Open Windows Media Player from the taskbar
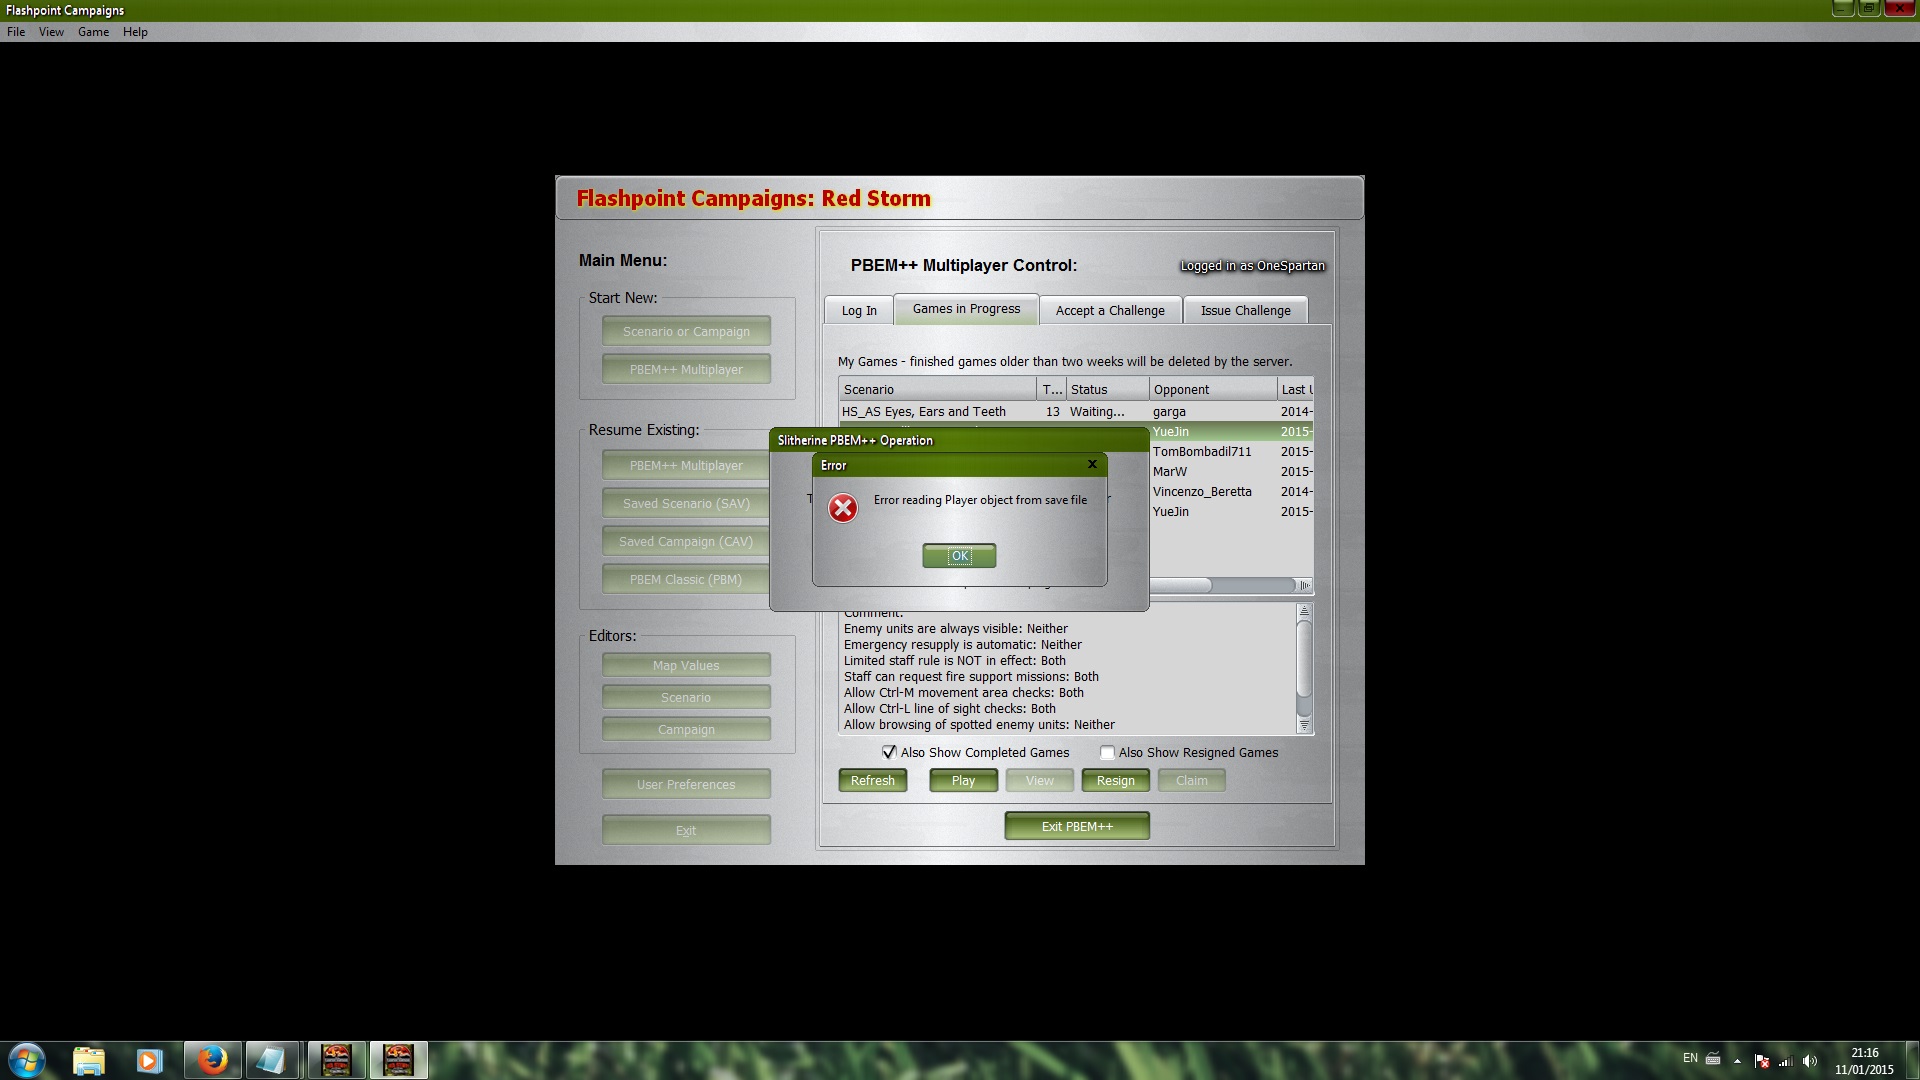The width and height of the screenshot is (1920, 1080). point(149,1060)
